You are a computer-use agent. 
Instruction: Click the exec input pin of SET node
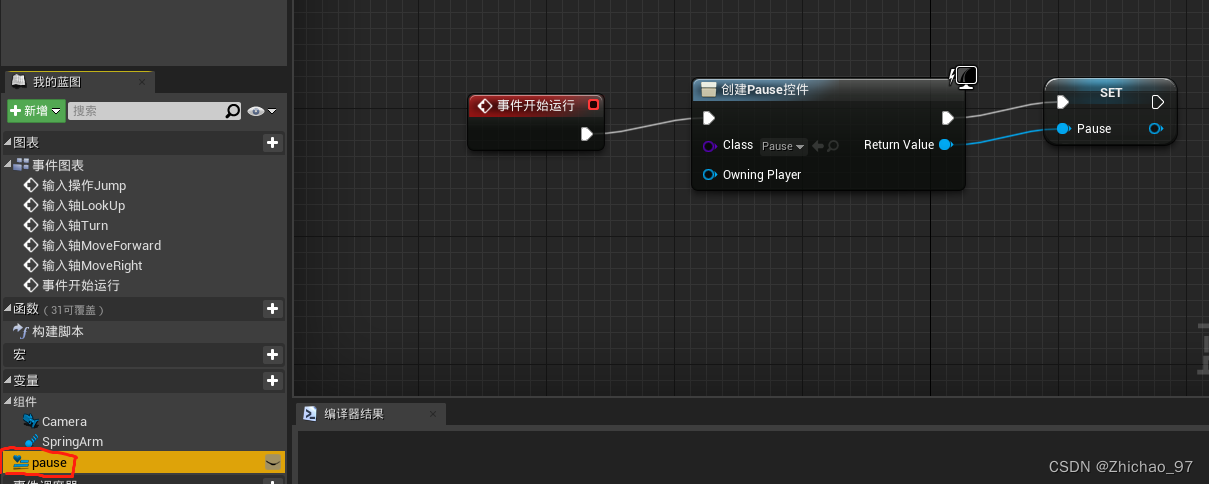[x=1063, y=102]
